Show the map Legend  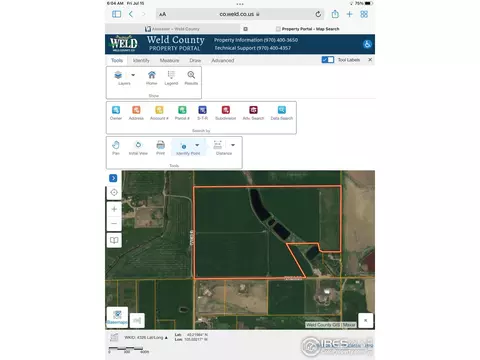coord(171,78)
